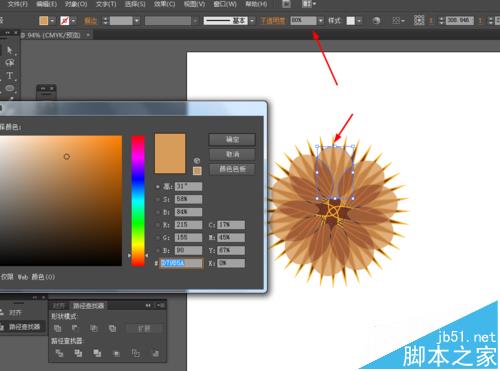The height and width of the screenshot is (371, 500).
Task: Click the Recolor Artwork globe icon
Action: [x=376, y=21]
